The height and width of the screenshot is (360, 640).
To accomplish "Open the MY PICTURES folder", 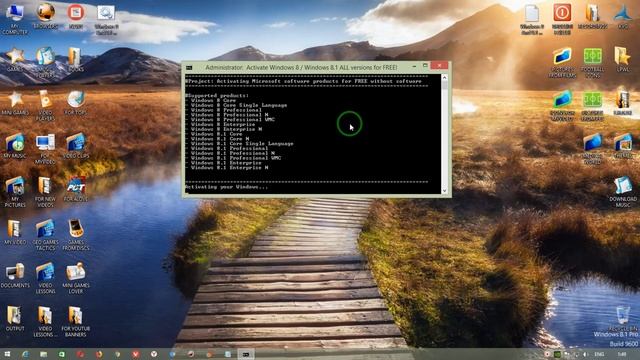I will 15,192.
